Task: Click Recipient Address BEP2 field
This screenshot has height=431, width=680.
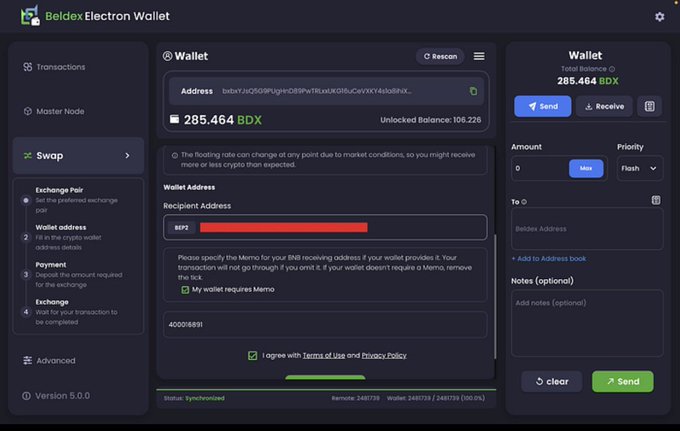Action: tap(325, 227)
